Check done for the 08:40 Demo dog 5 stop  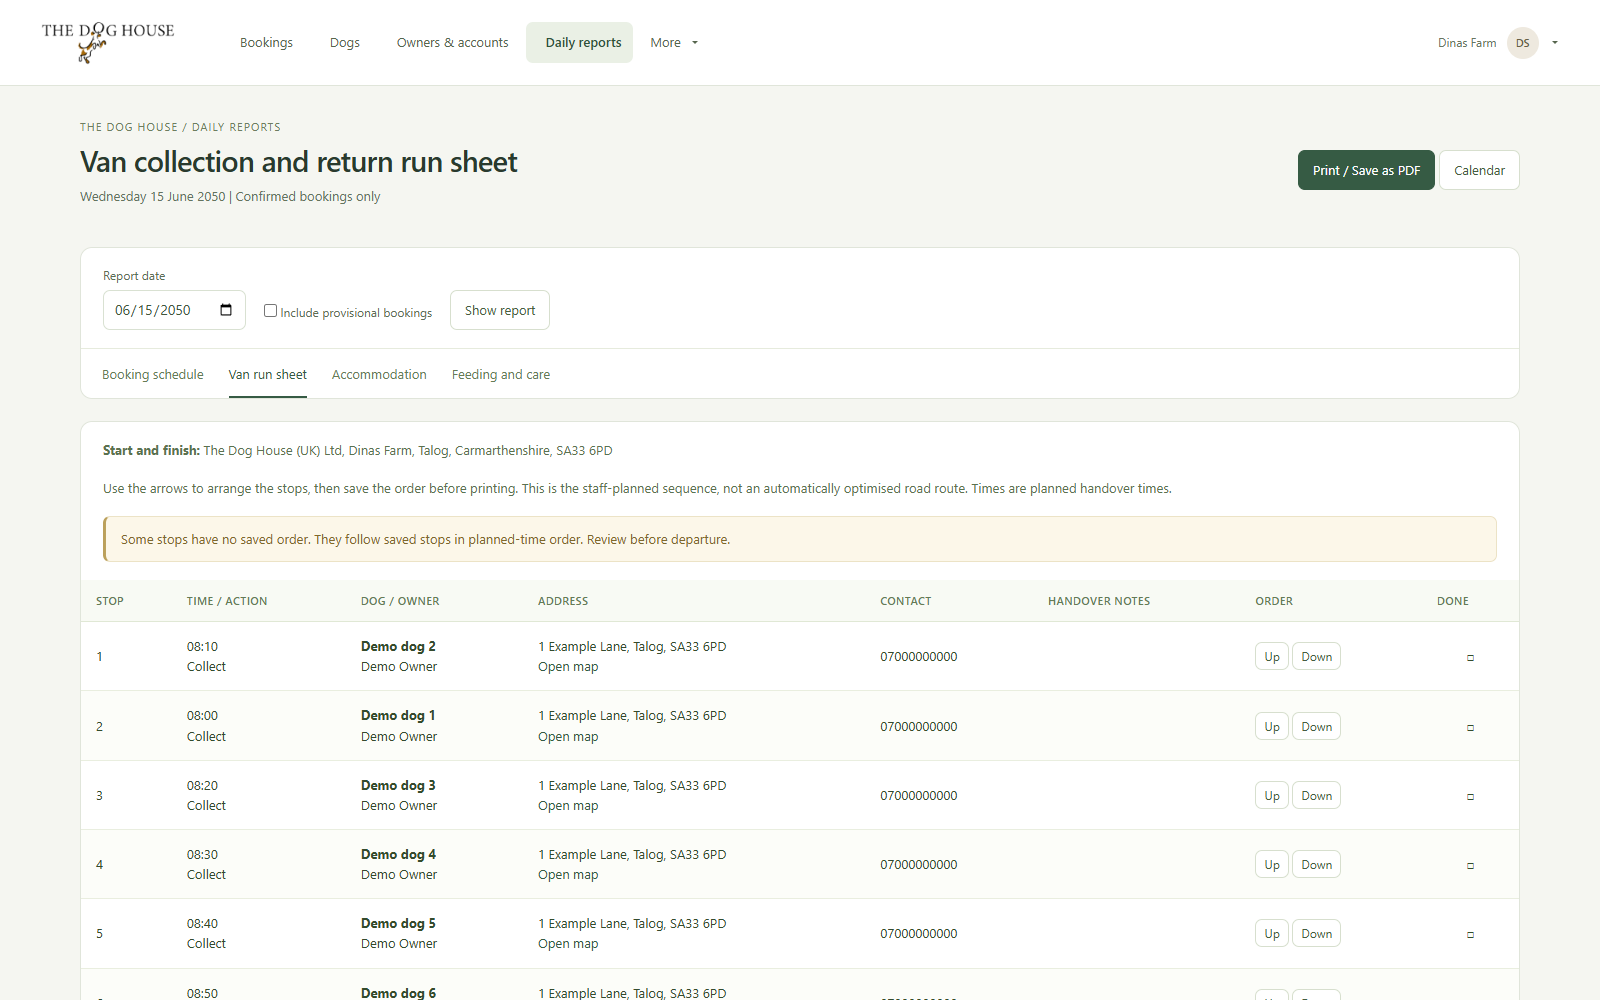(1470, 935)
